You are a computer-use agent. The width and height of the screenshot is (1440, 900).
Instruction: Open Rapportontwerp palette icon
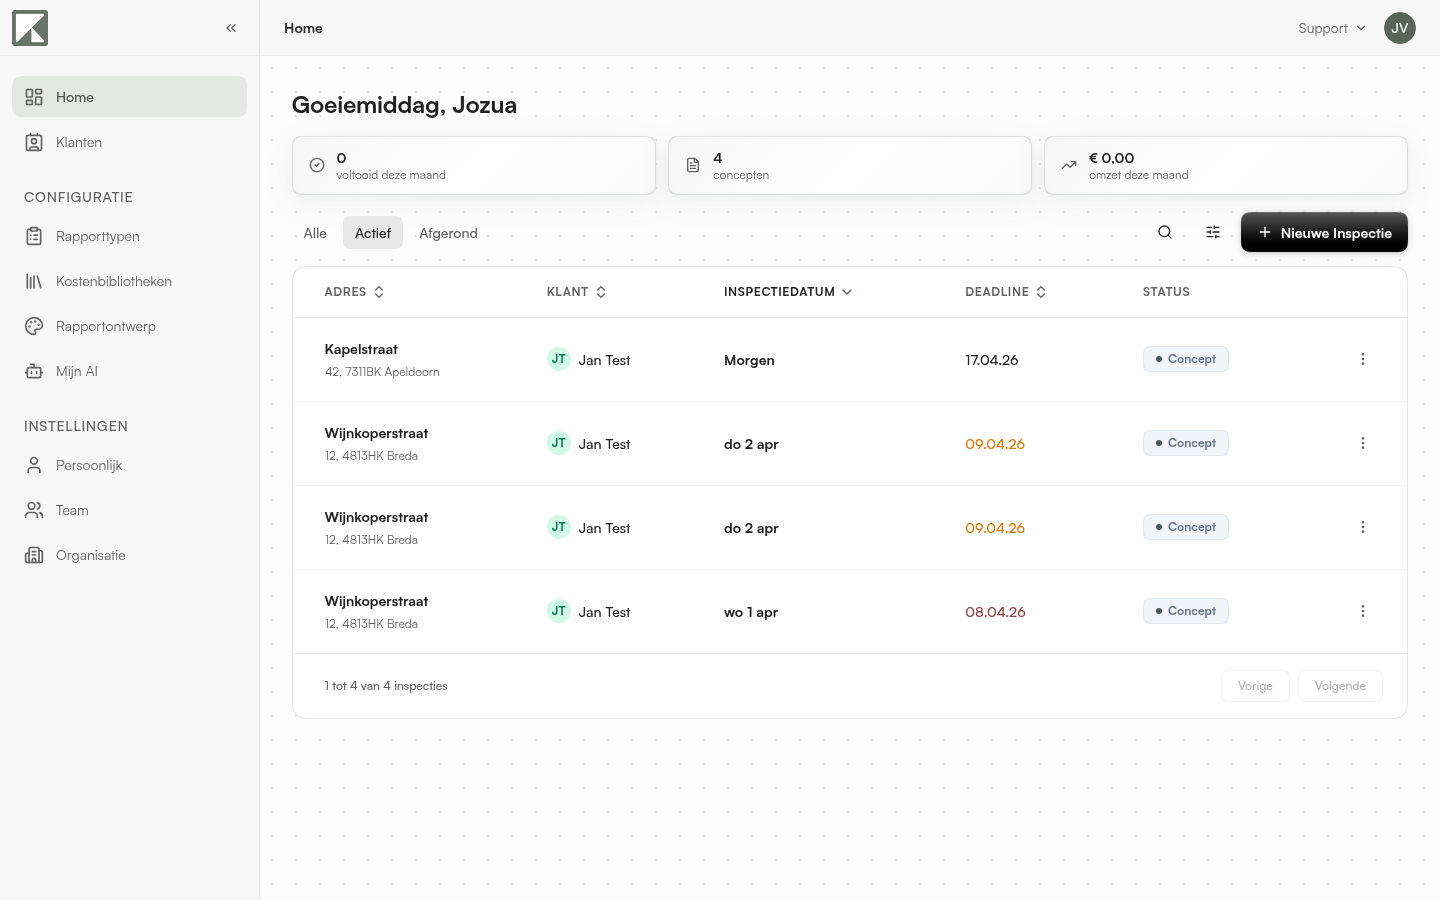click(34, 326)
